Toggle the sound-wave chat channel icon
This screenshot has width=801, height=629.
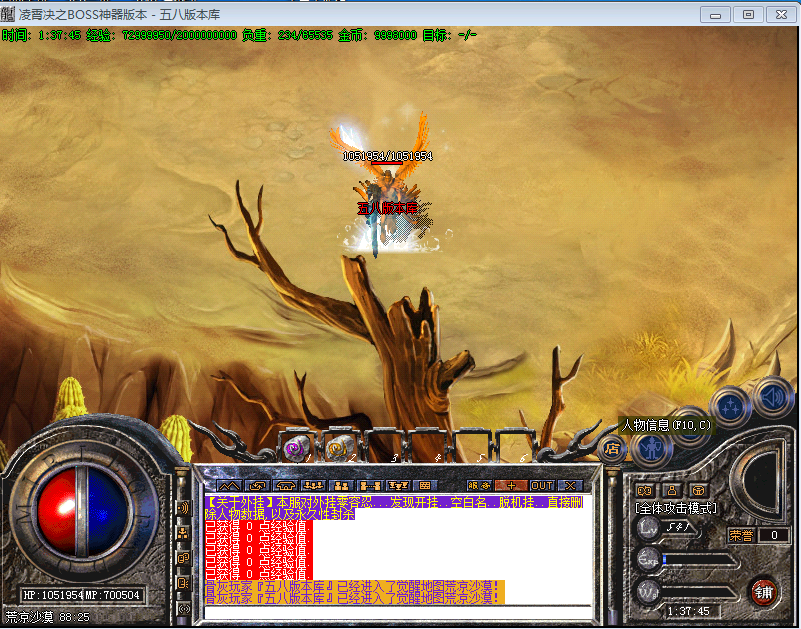tap(183, 508)
